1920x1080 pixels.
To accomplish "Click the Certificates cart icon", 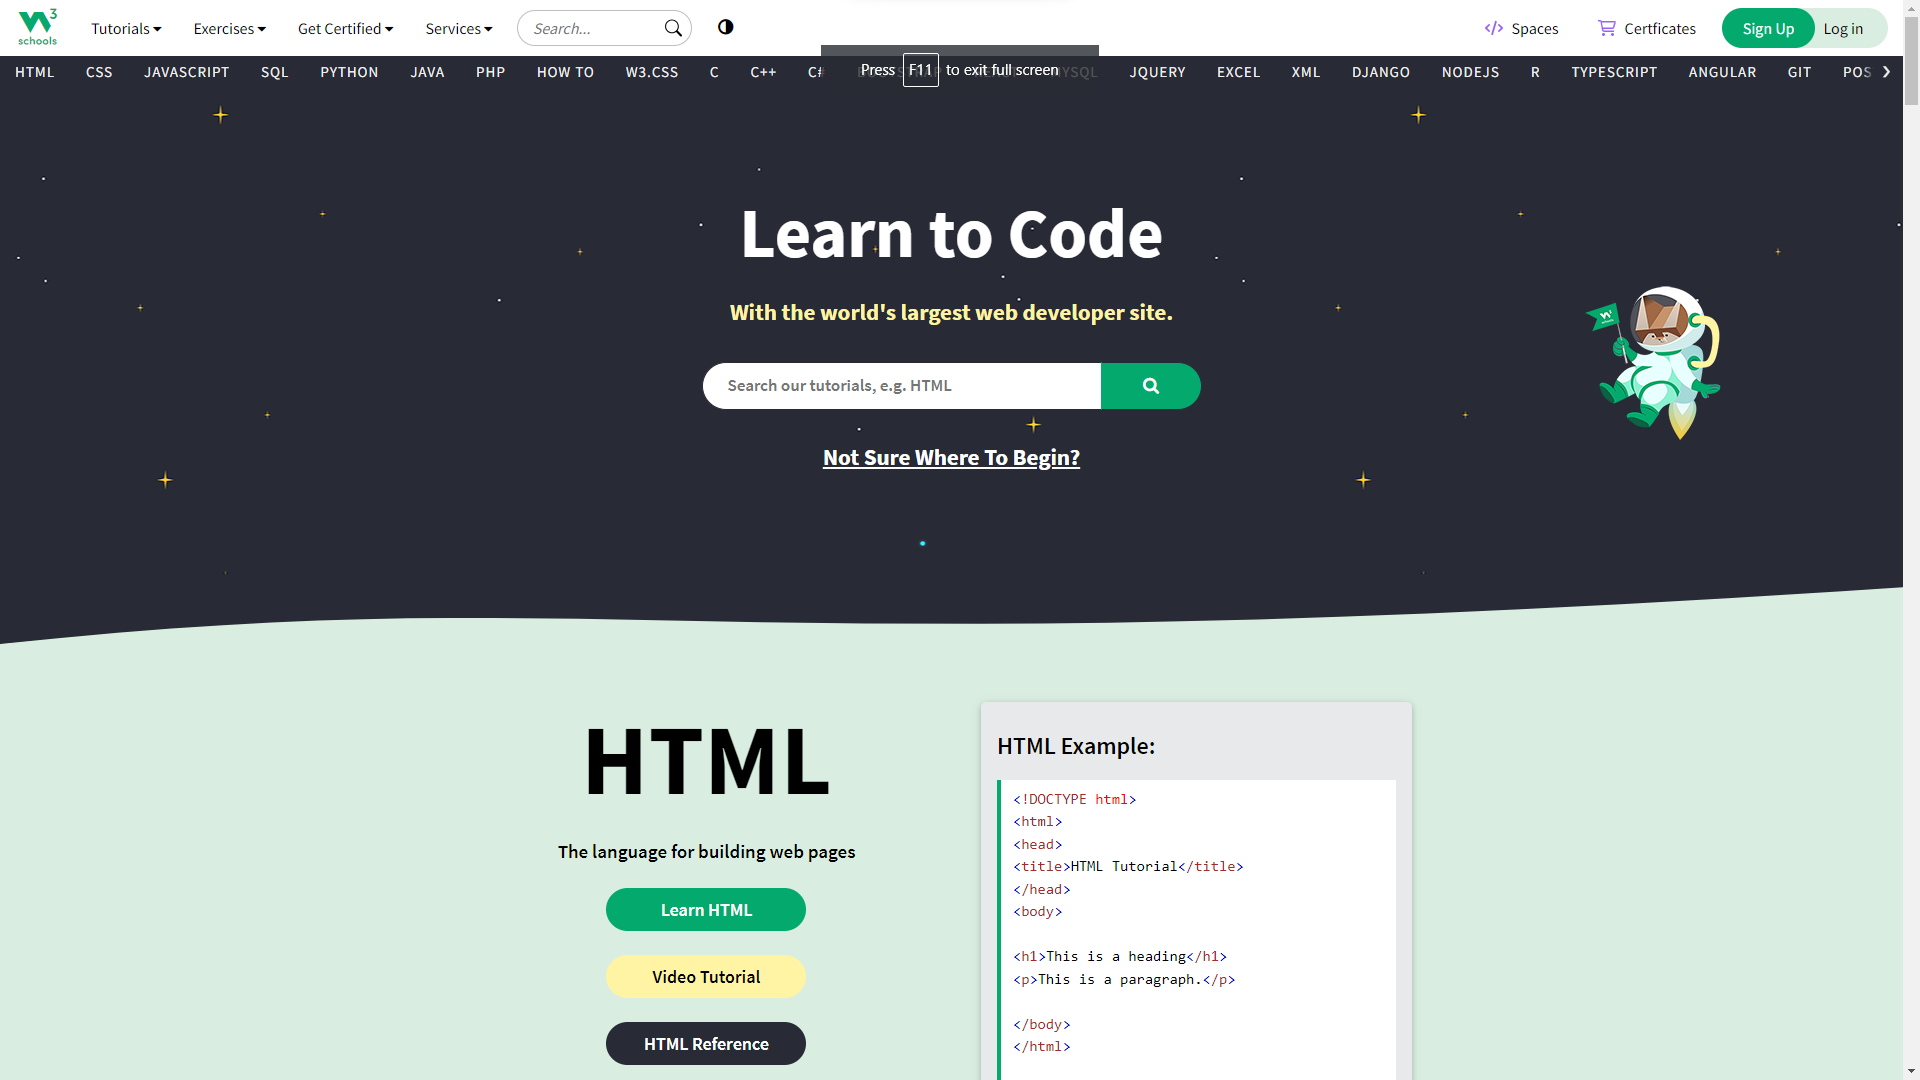I will coord(1606,28).
